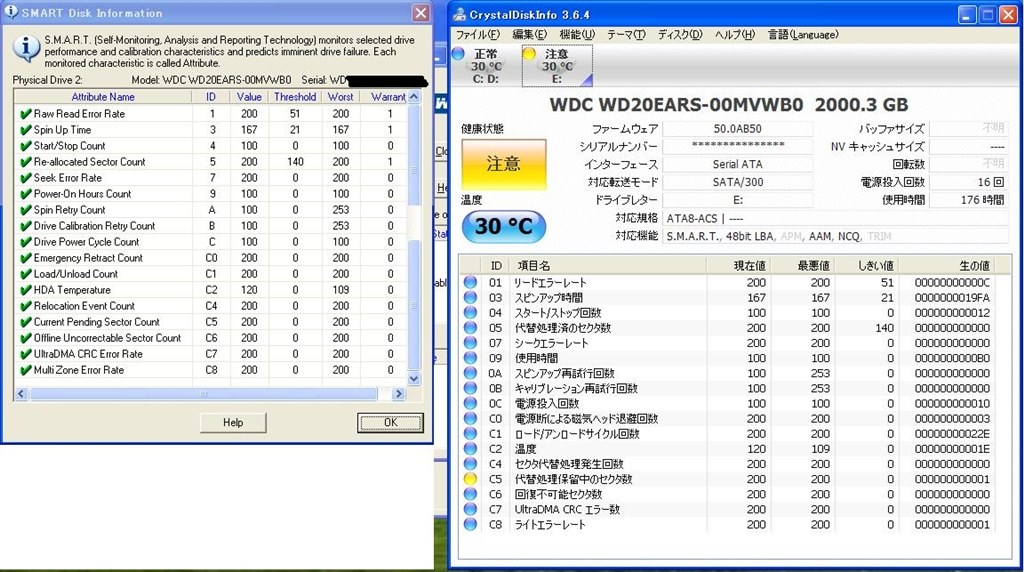Viewport: 1024px width, 572px height.
Task: Click the status circle for attribute 05
Action: coord(470,328)
